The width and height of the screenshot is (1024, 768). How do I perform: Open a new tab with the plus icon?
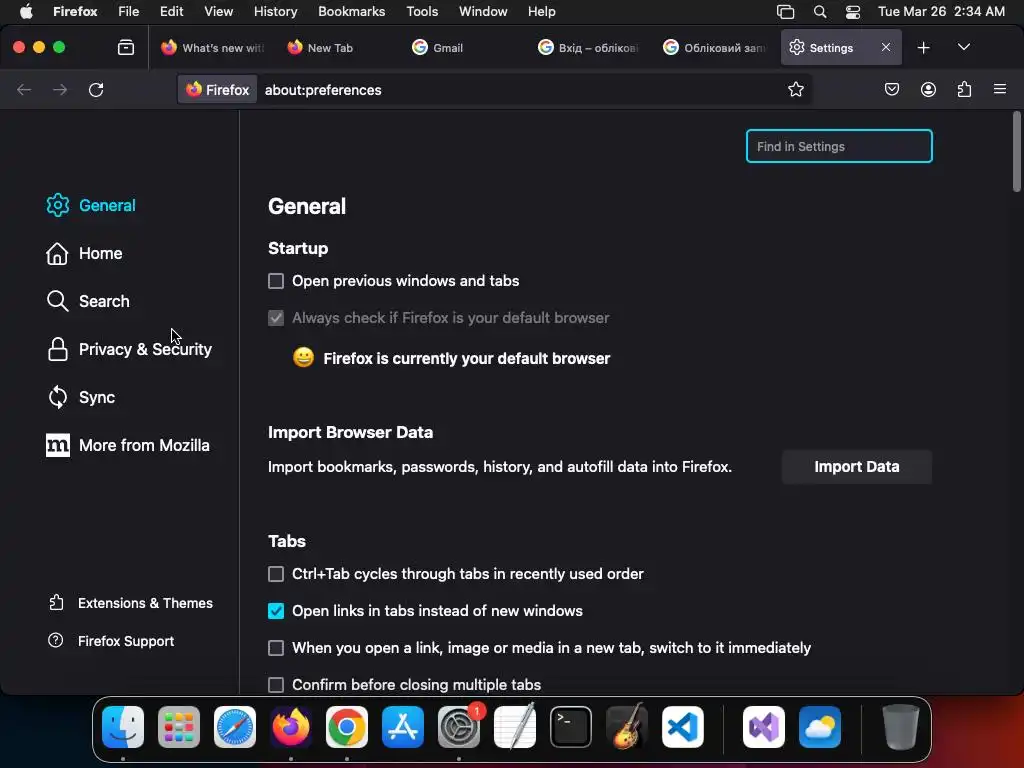point(923,47)
